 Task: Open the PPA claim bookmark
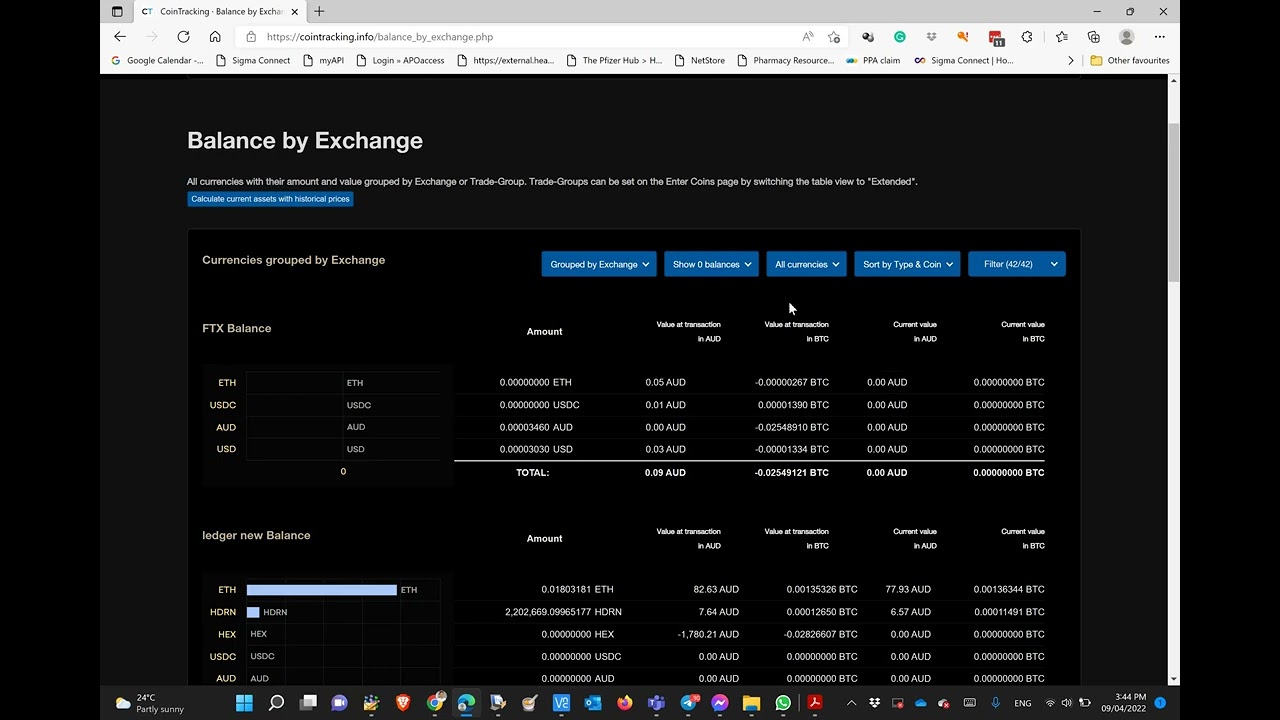873,60
